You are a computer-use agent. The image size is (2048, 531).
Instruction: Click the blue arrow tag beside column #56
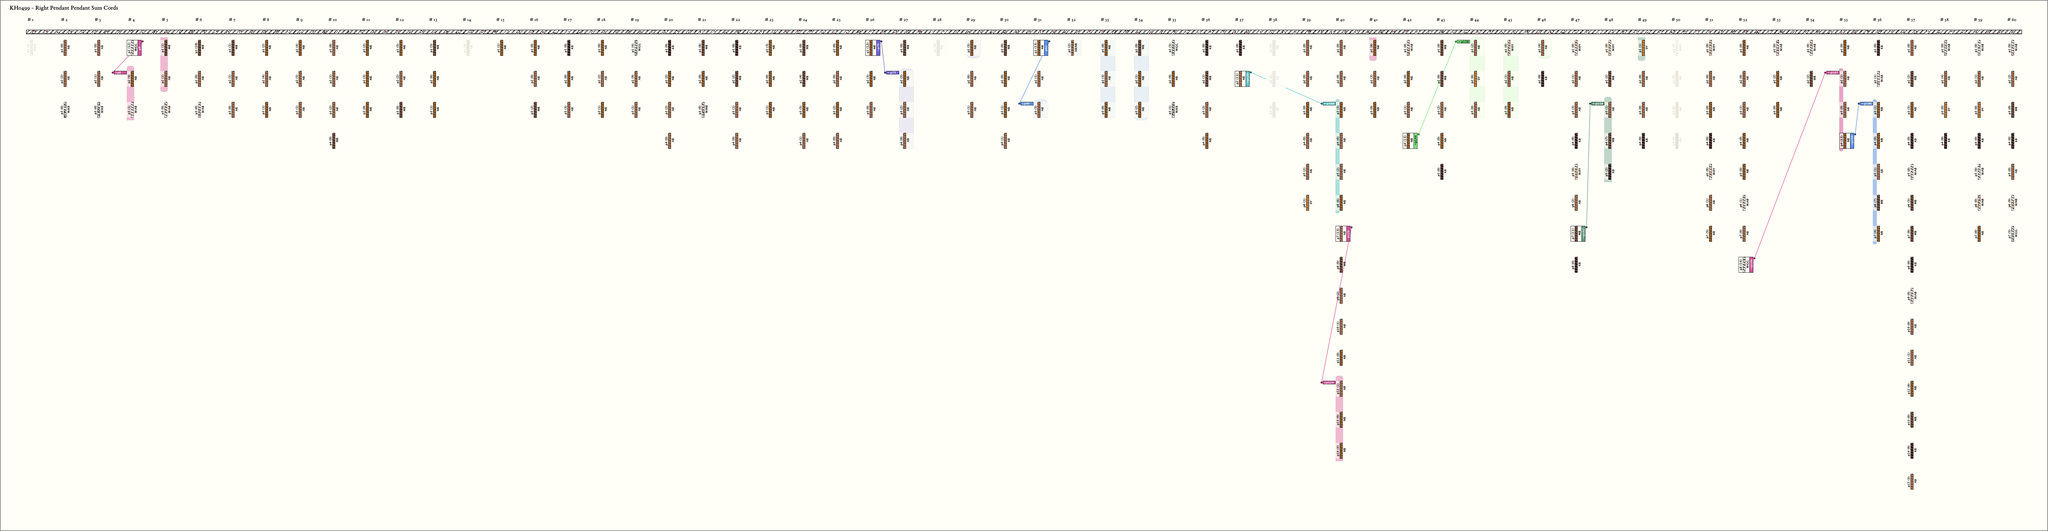click(x=1866, y=103)
